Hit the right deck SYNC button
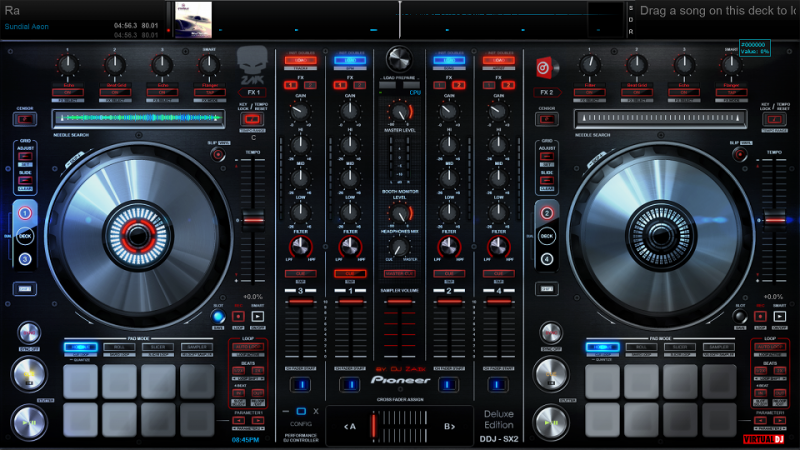The width and height of the screenshot is (800, 450). tap(551, 333)
